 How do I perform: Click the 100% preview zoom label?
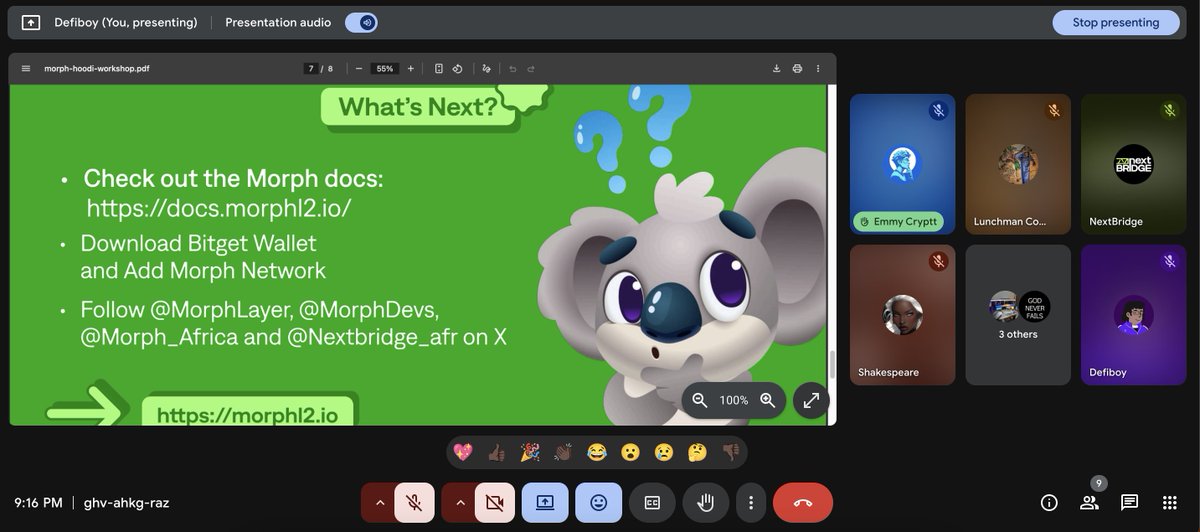734,400
